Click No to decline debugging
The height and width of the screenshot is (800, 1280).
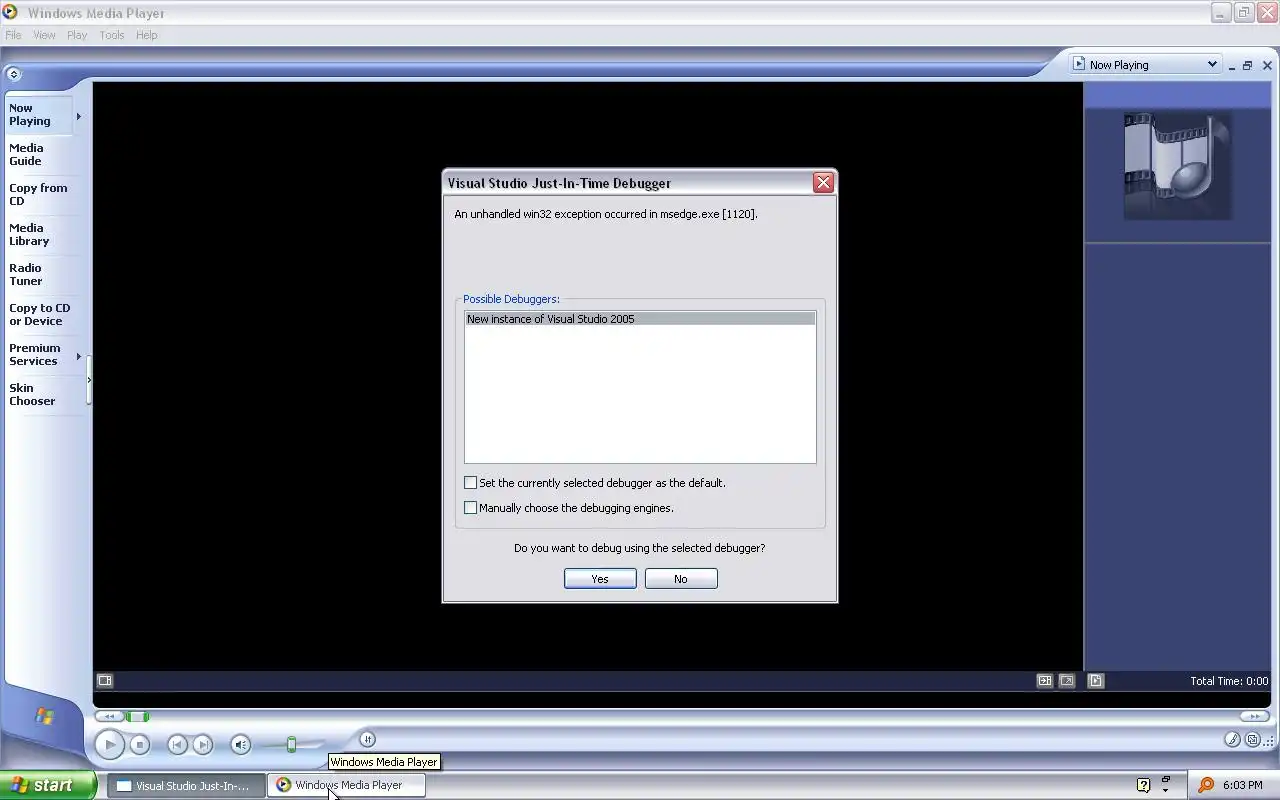[681, 579]
